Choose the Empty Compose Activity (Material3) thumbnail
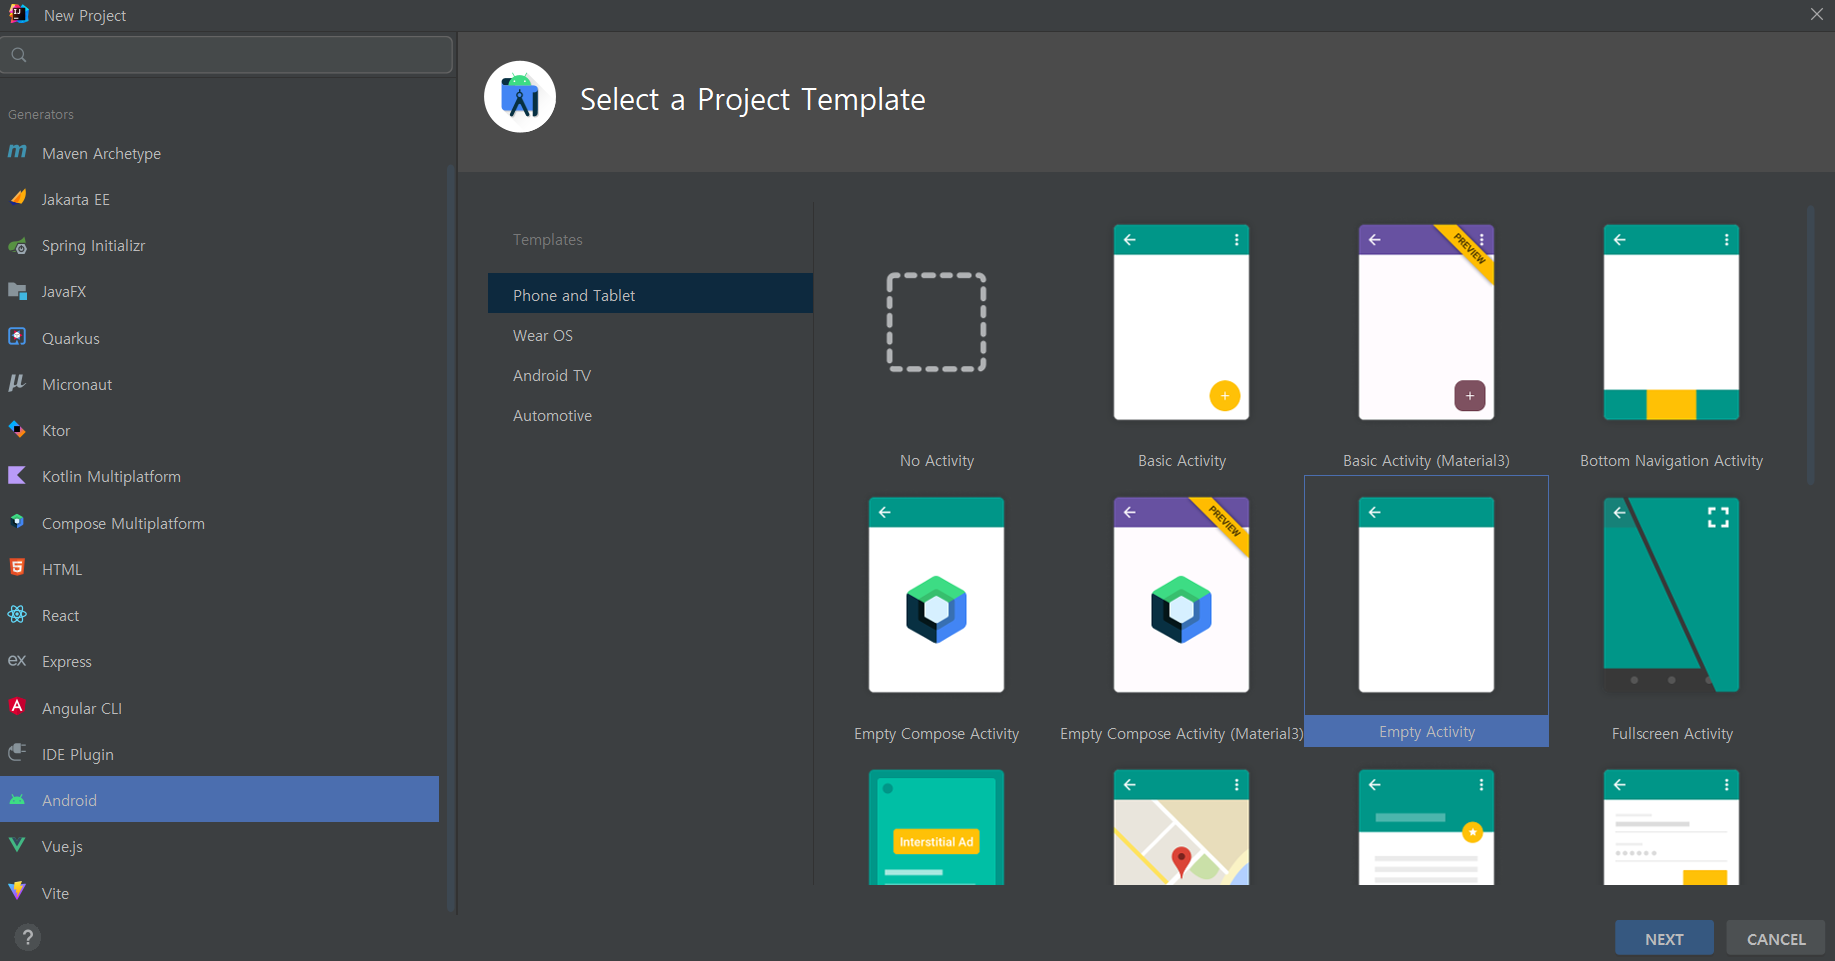This screenshot has height=961, width=1835. click(x=1181, y=595)
